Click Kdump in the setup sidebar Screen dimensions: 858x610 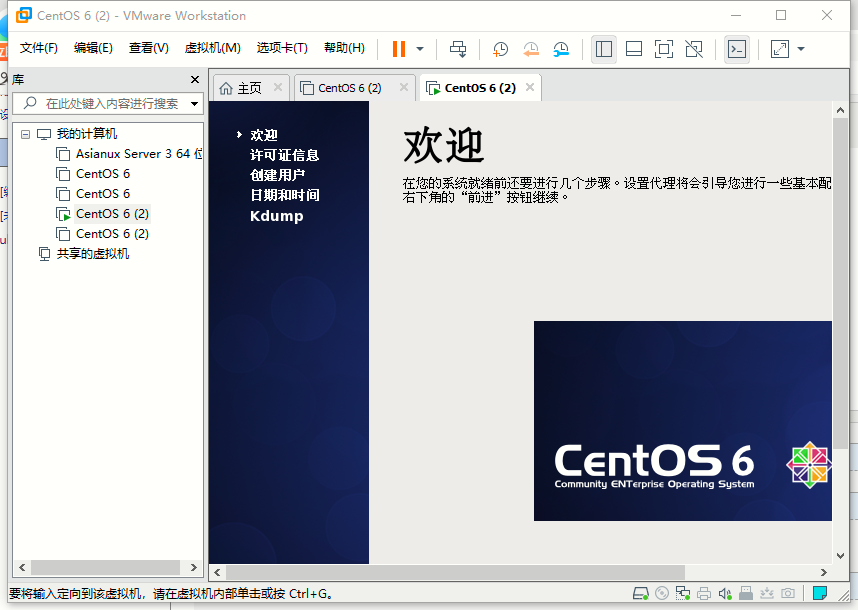click(277, 216)
